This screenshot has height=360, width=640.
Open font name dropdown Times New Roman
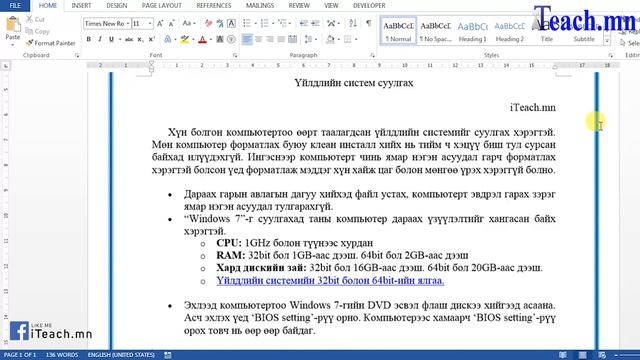point(128,24)
